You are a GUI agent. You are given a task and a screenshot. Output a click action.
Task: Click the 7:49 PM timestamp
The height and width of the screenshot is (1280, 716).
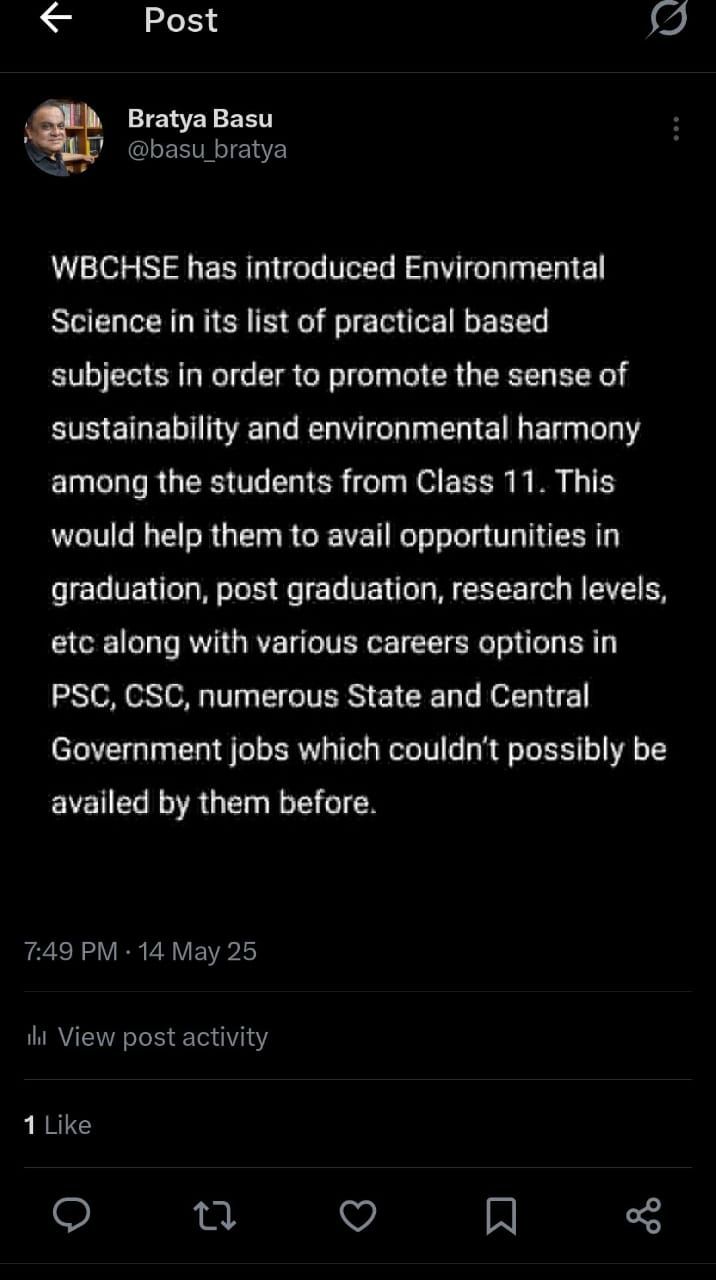click(x=70, y=951)
